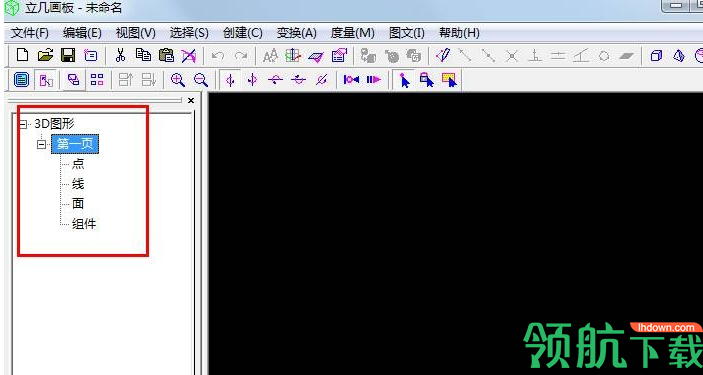Click the intersection point tool icon

[512, 56]
